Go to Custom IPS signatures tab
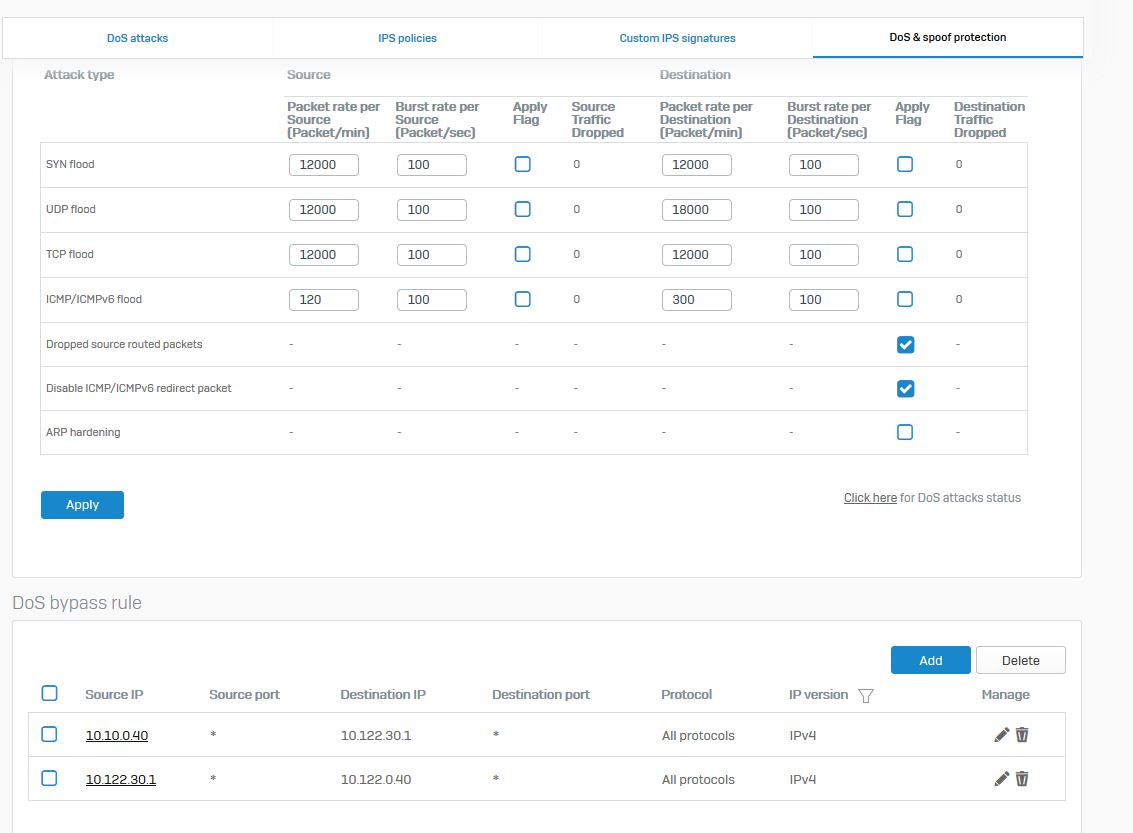Image resolution: width=1133 pixels, height=833 pixels. click(677, 38)
